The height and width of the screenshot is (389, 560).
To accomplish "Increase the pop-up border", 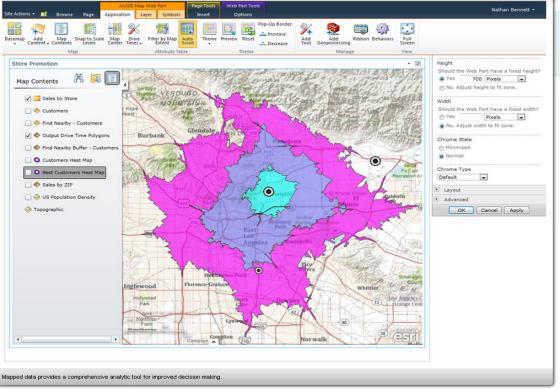I will click(273, 34).
